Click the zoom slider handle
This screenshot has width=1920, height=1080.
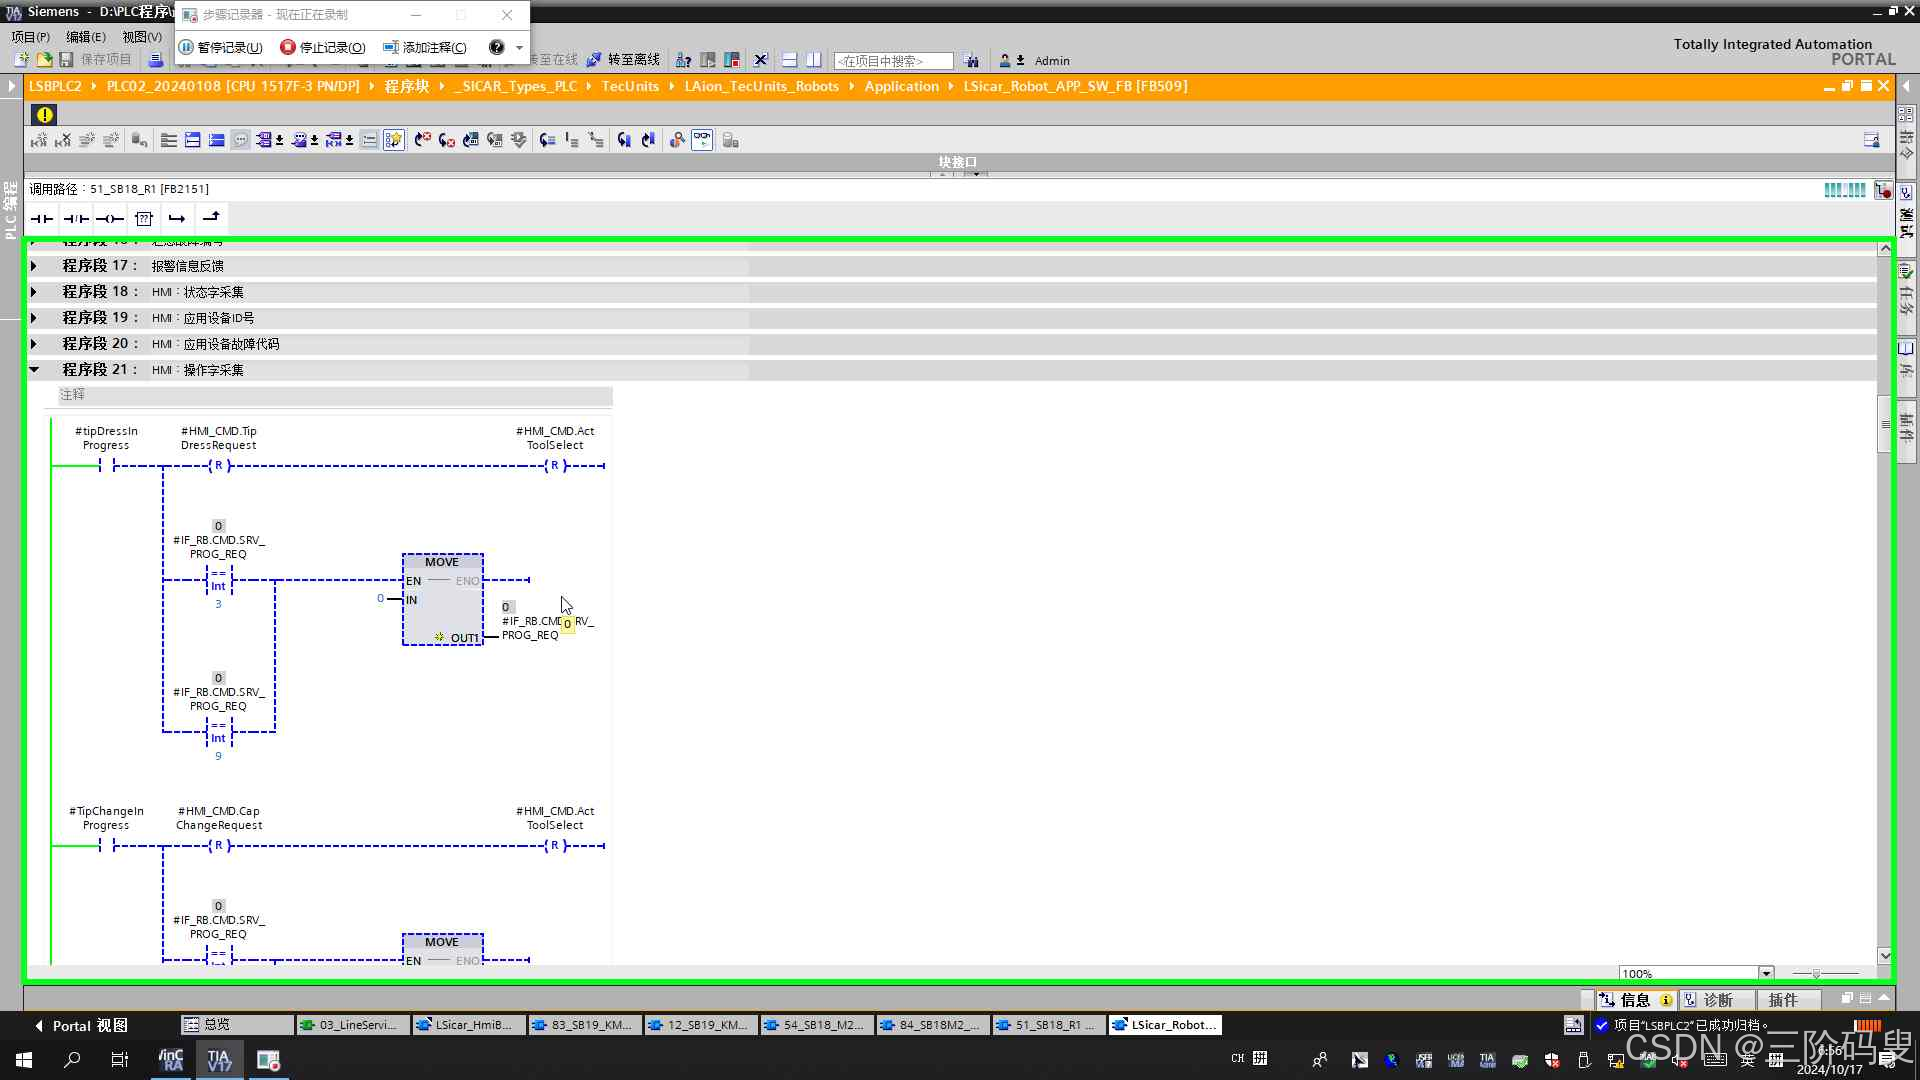(x=1816, y=973)
